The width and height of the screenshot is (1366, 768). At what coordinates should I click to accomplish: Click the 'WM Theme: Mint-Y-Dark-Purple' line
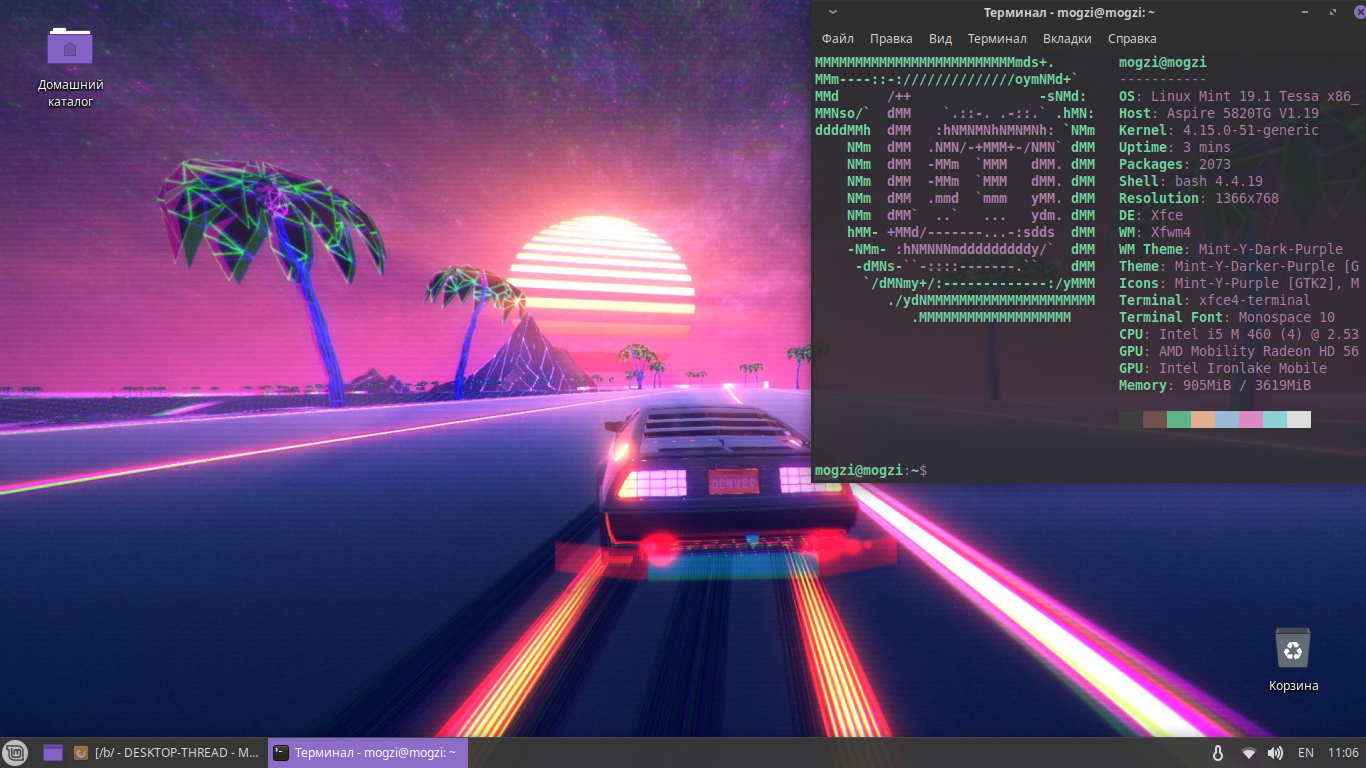(1231, 250)
